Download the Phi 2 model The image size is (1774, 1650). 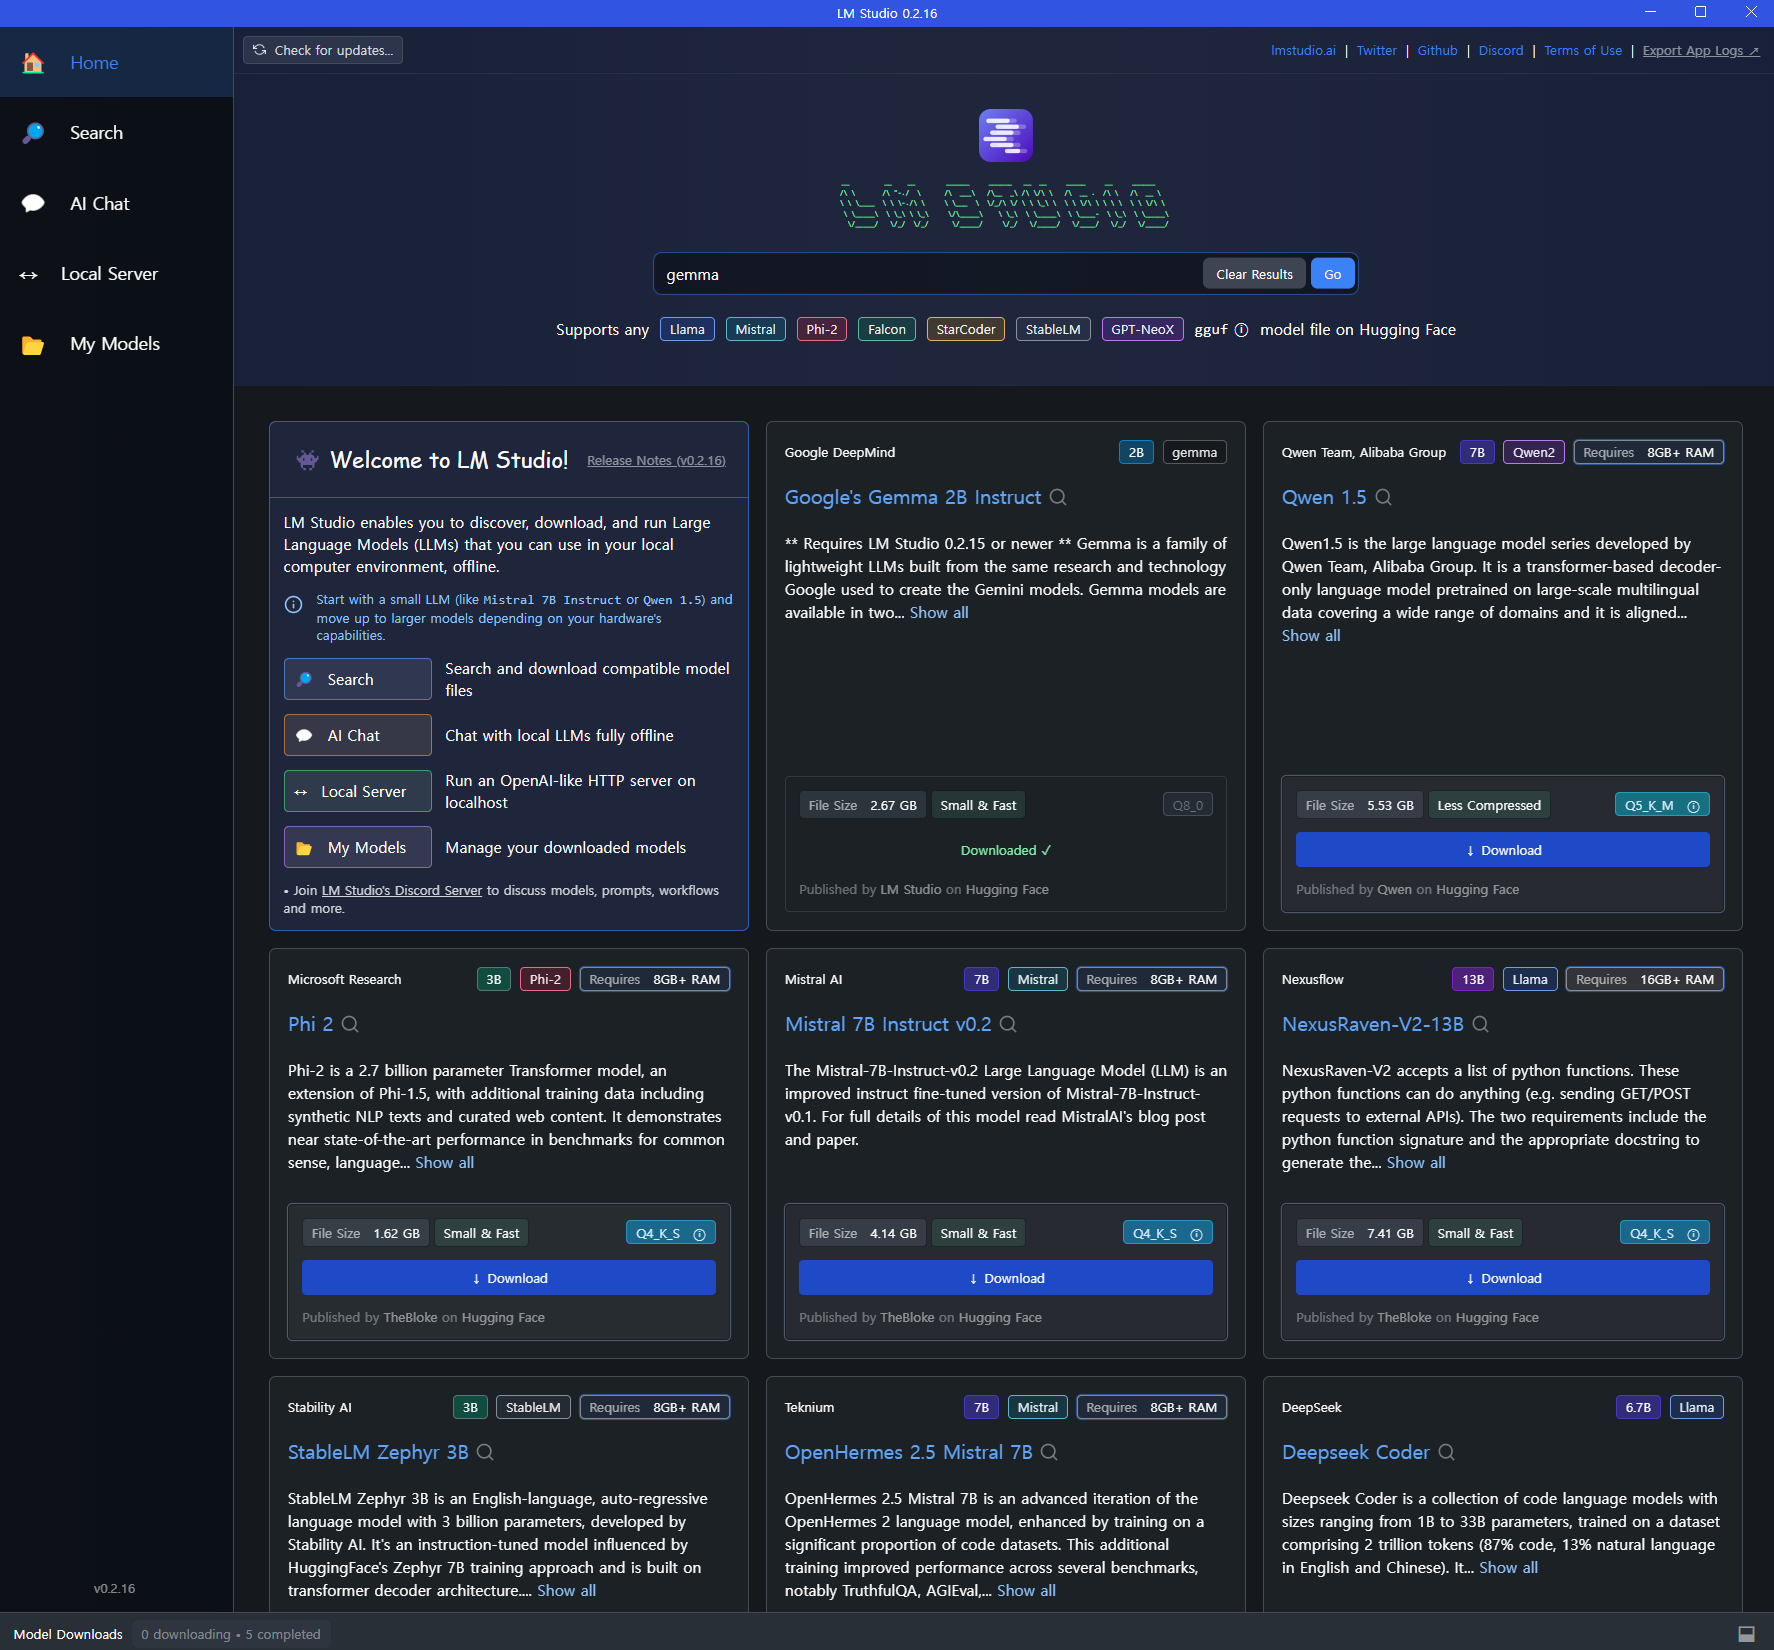pyautogui.click(x=508, y=1278)
